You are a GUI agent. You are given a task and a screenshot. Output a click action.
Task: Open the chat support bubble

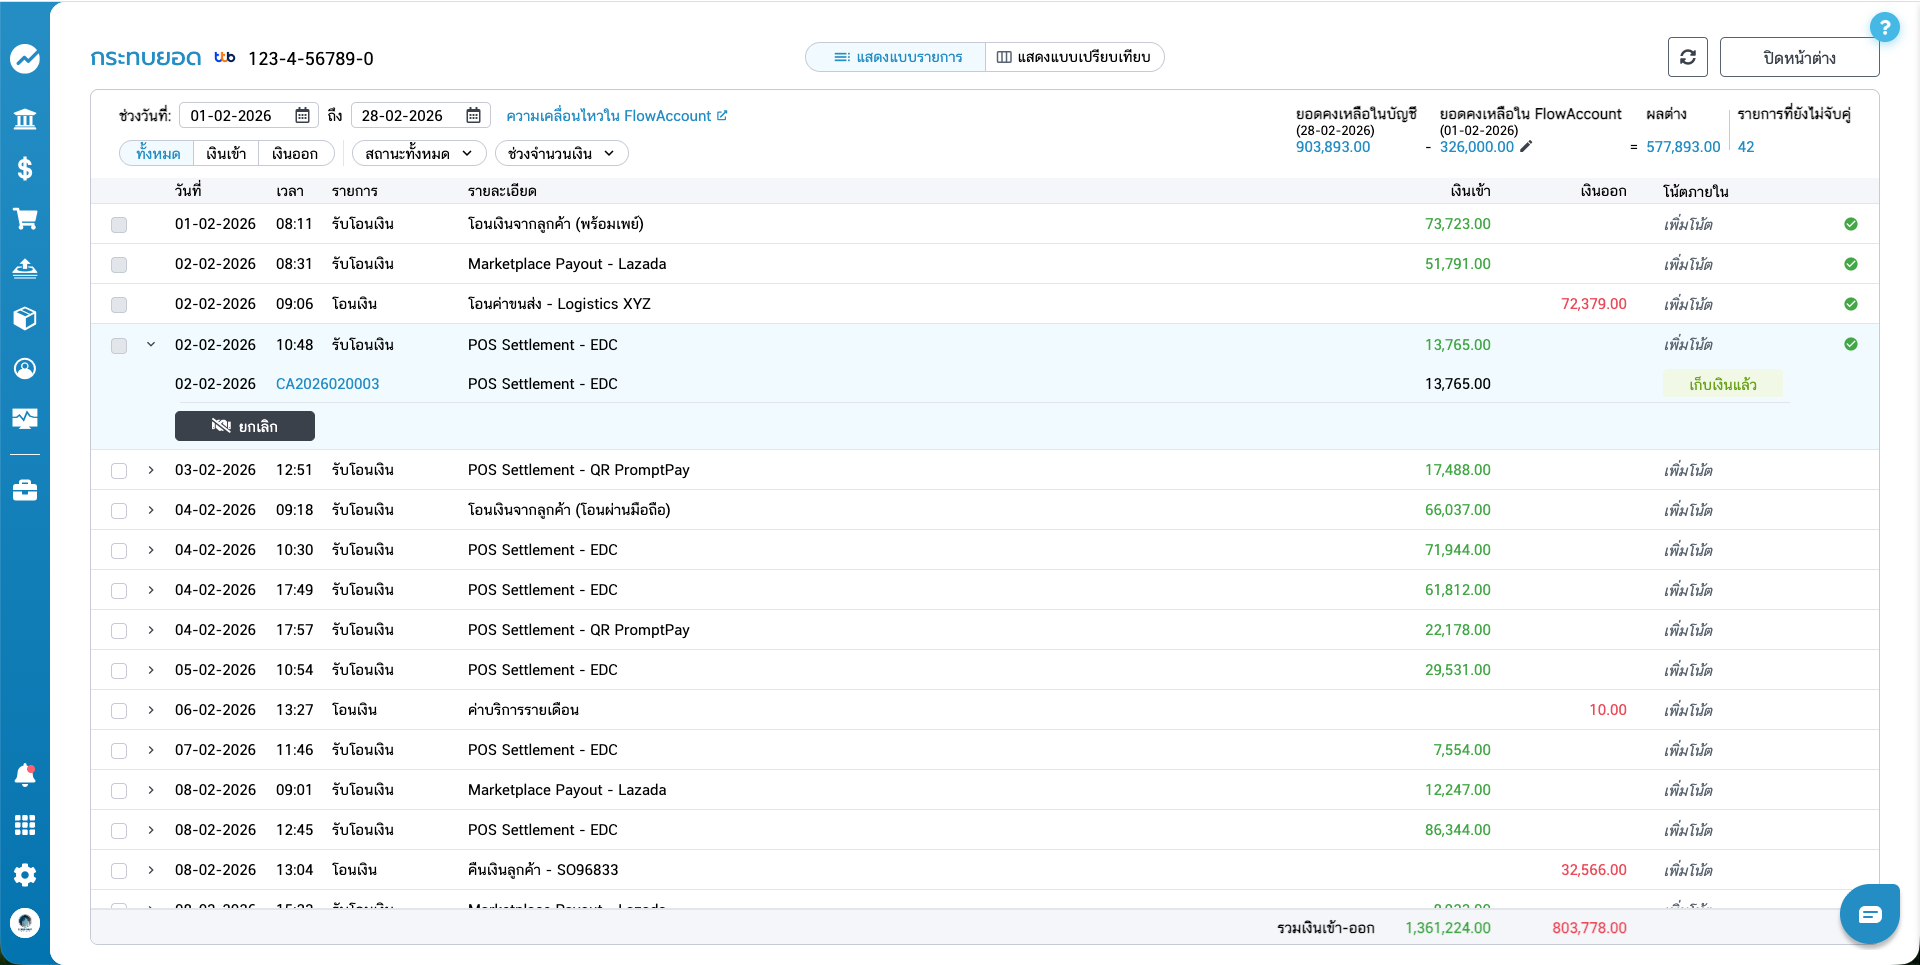[1869, 914]
